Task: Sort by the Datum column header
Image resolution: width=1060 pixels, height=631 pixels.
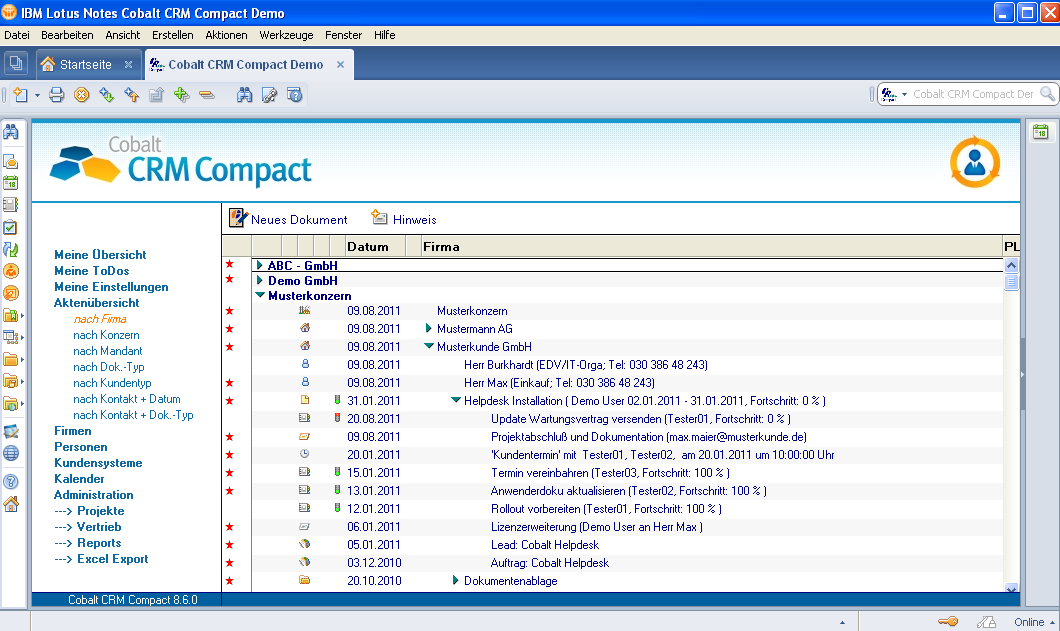Action: (375, 247)
